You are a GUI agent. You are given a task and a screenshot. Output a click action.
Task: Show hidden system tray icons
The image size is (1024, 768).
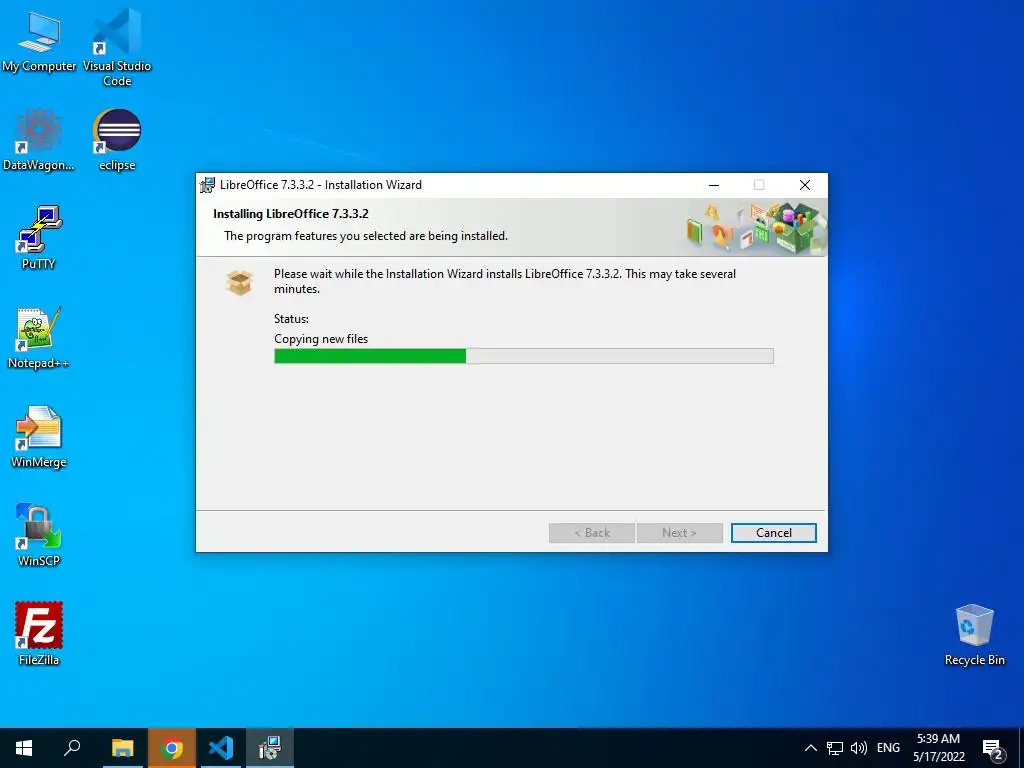pyautogui.click(x=810, y=748)
